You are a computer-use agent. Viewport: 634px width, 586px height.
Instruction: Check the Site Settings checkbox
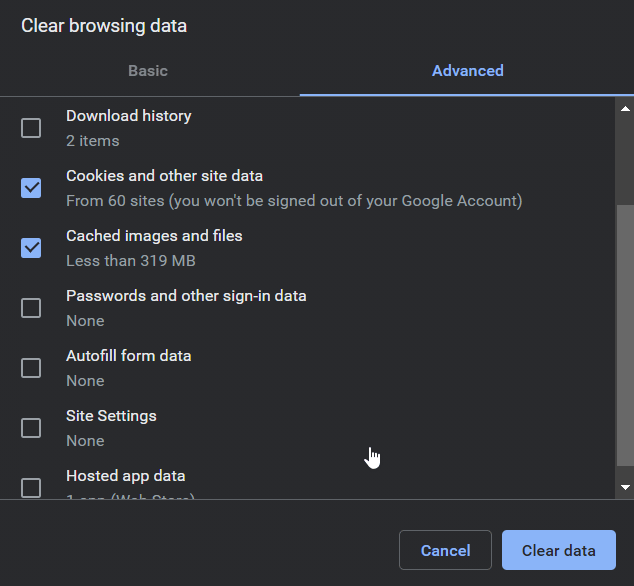(31, 428)
